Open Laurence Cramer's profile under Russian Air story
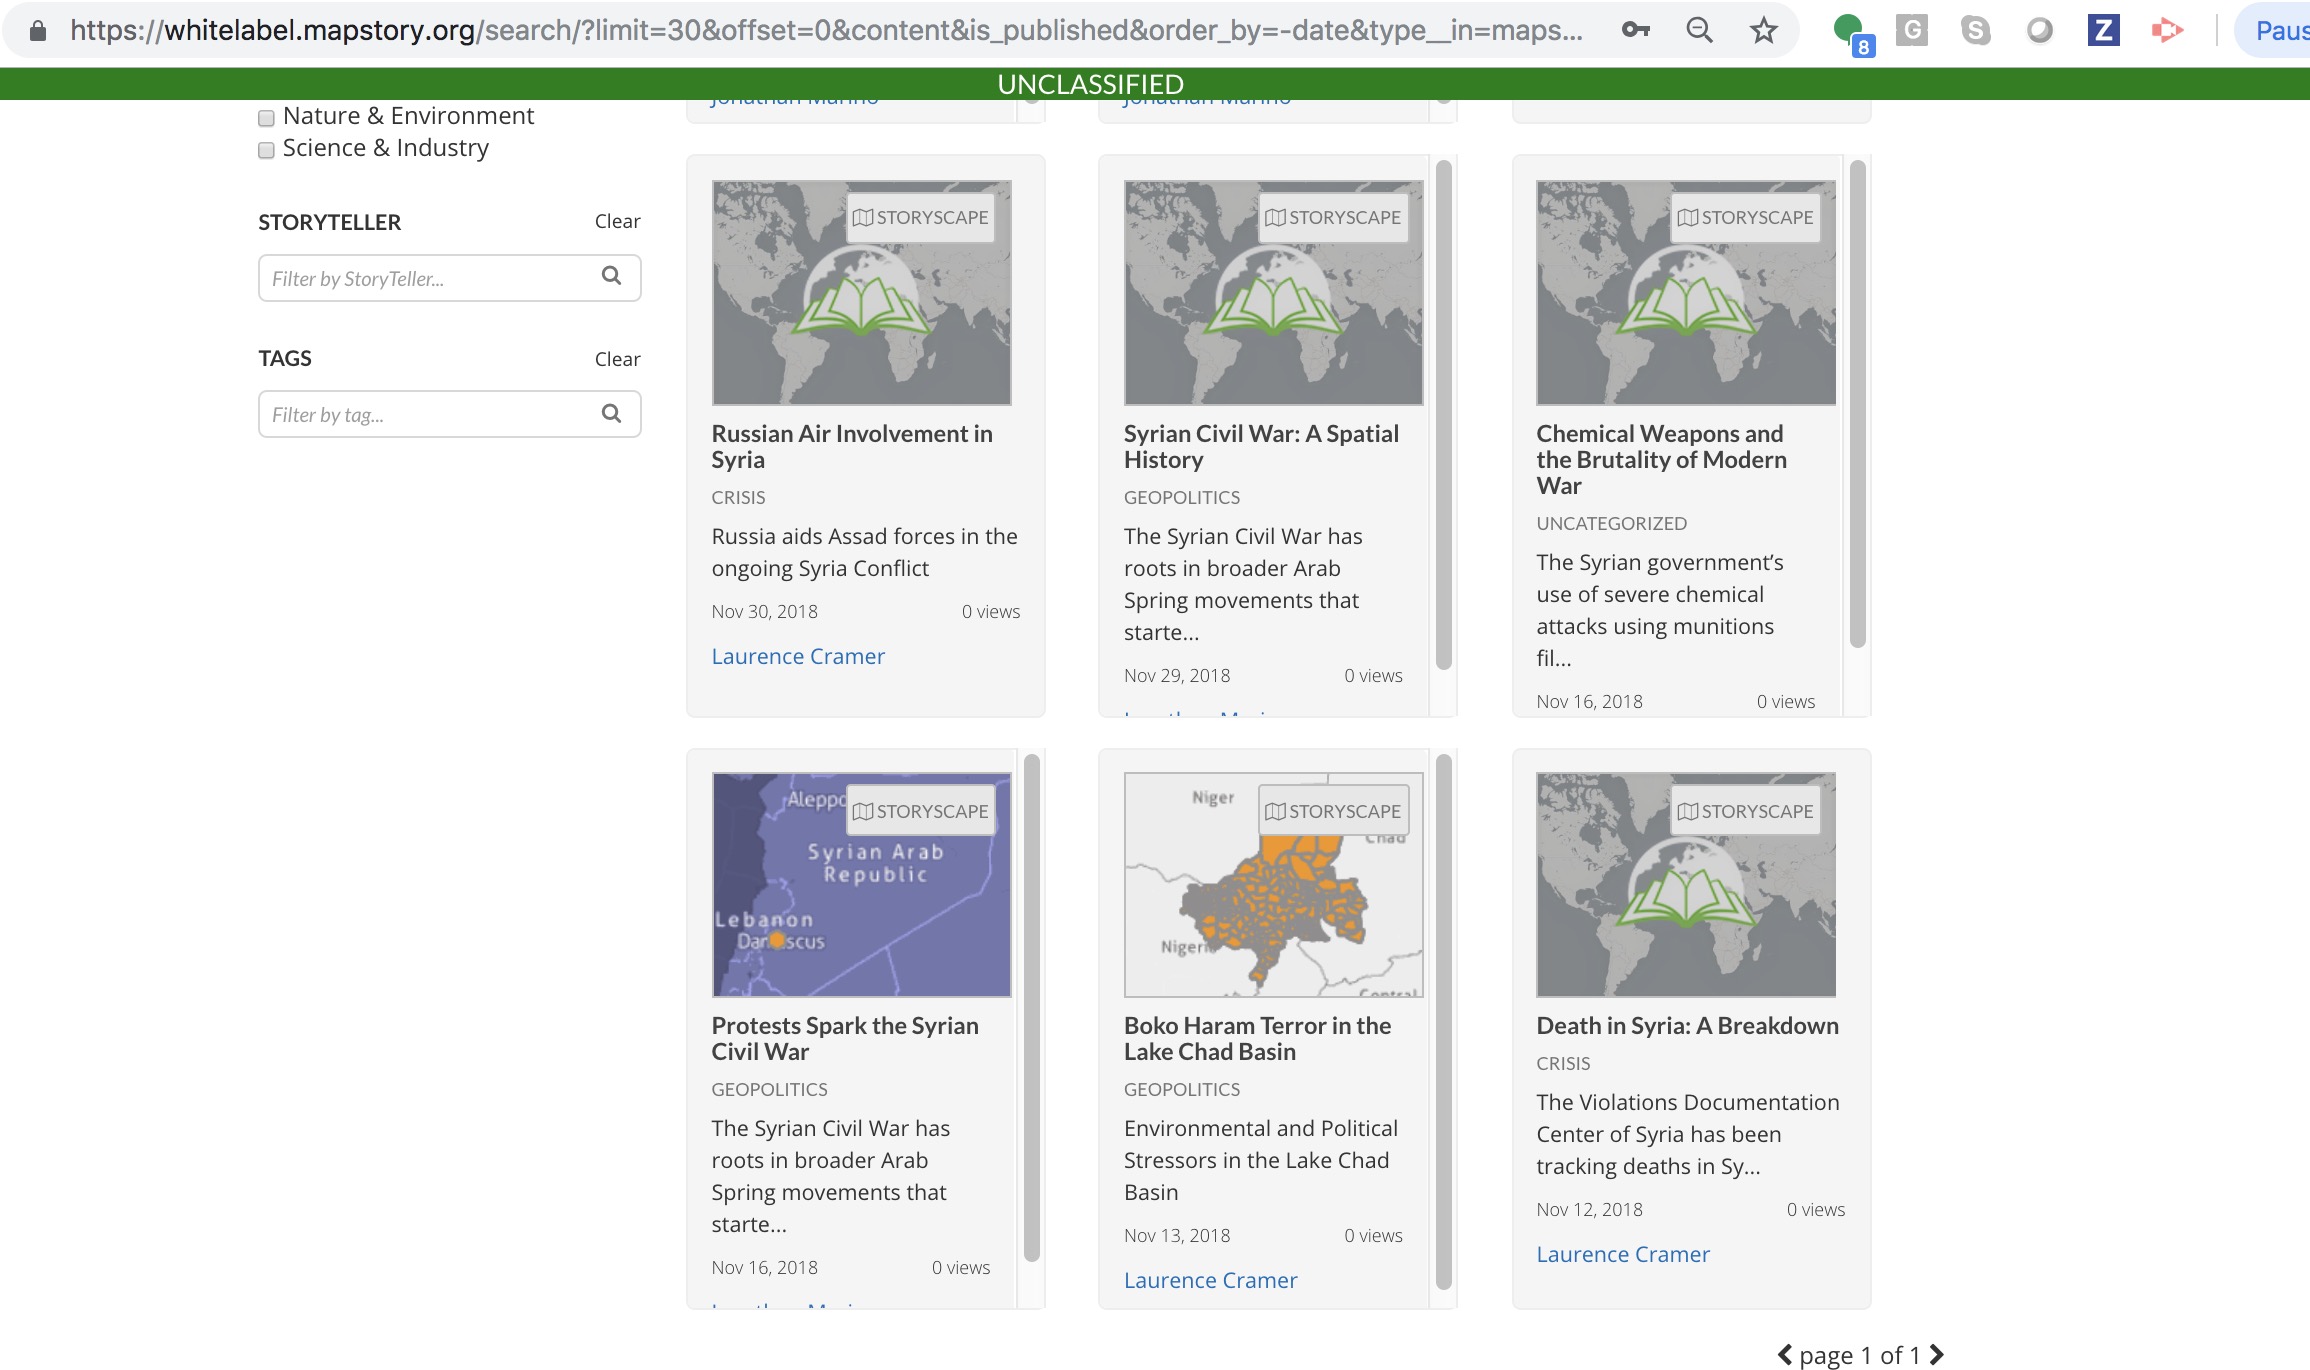 (797, 655)
